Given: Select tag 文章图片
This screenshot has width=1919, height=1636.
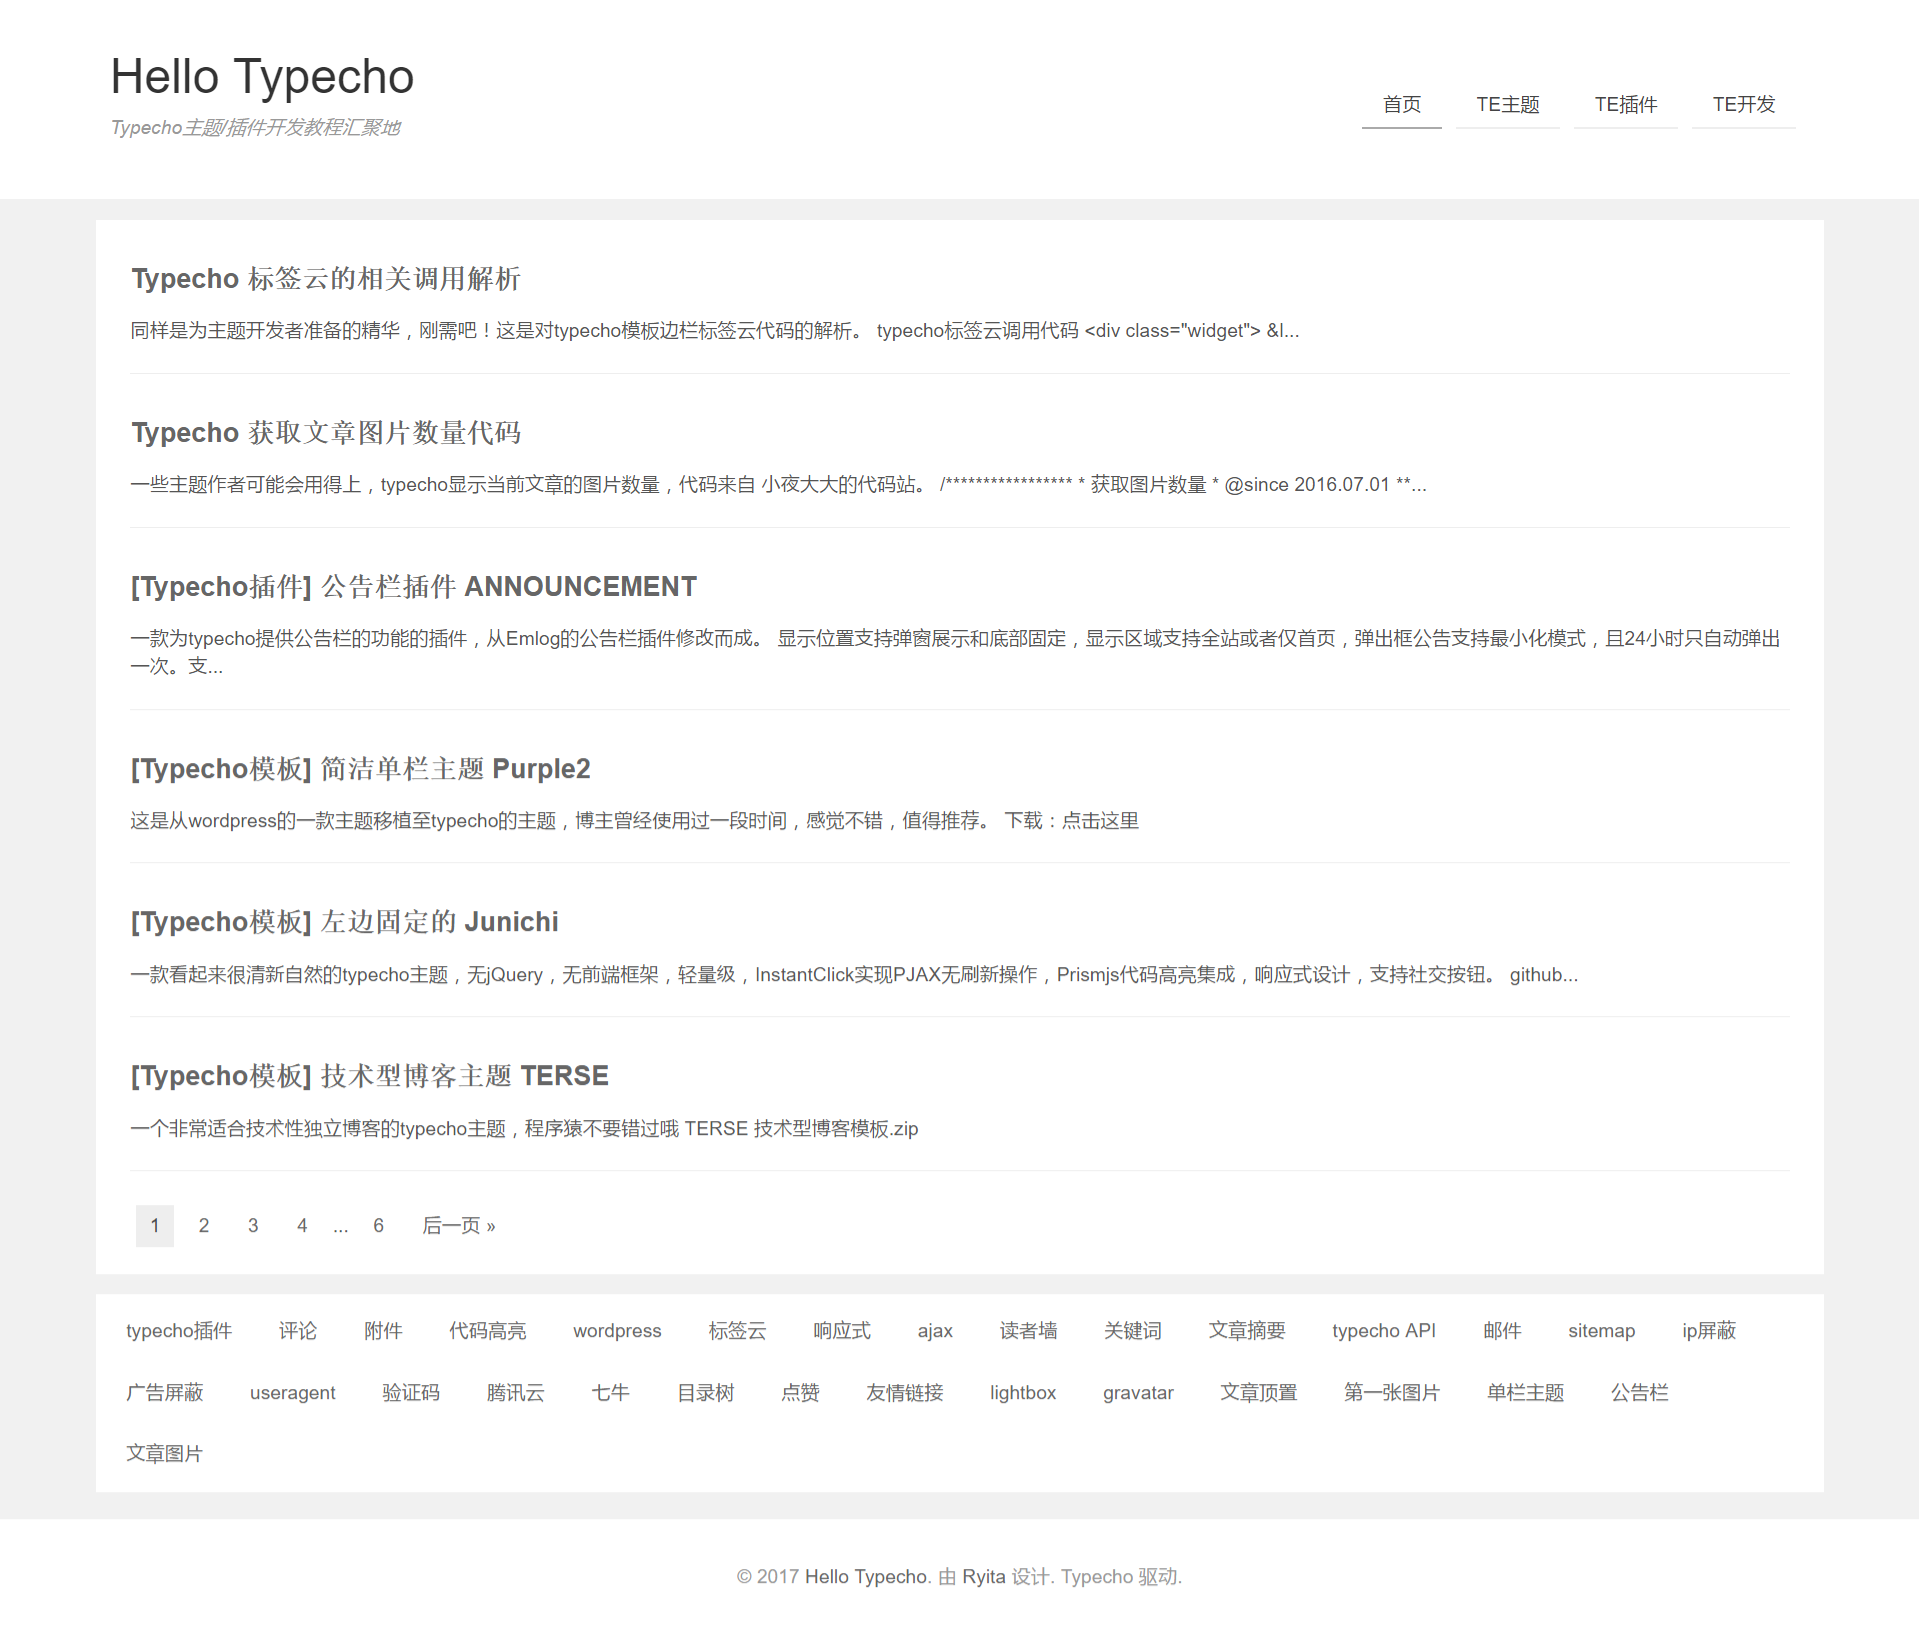Looking at the screenshot, I should 165,1454.
